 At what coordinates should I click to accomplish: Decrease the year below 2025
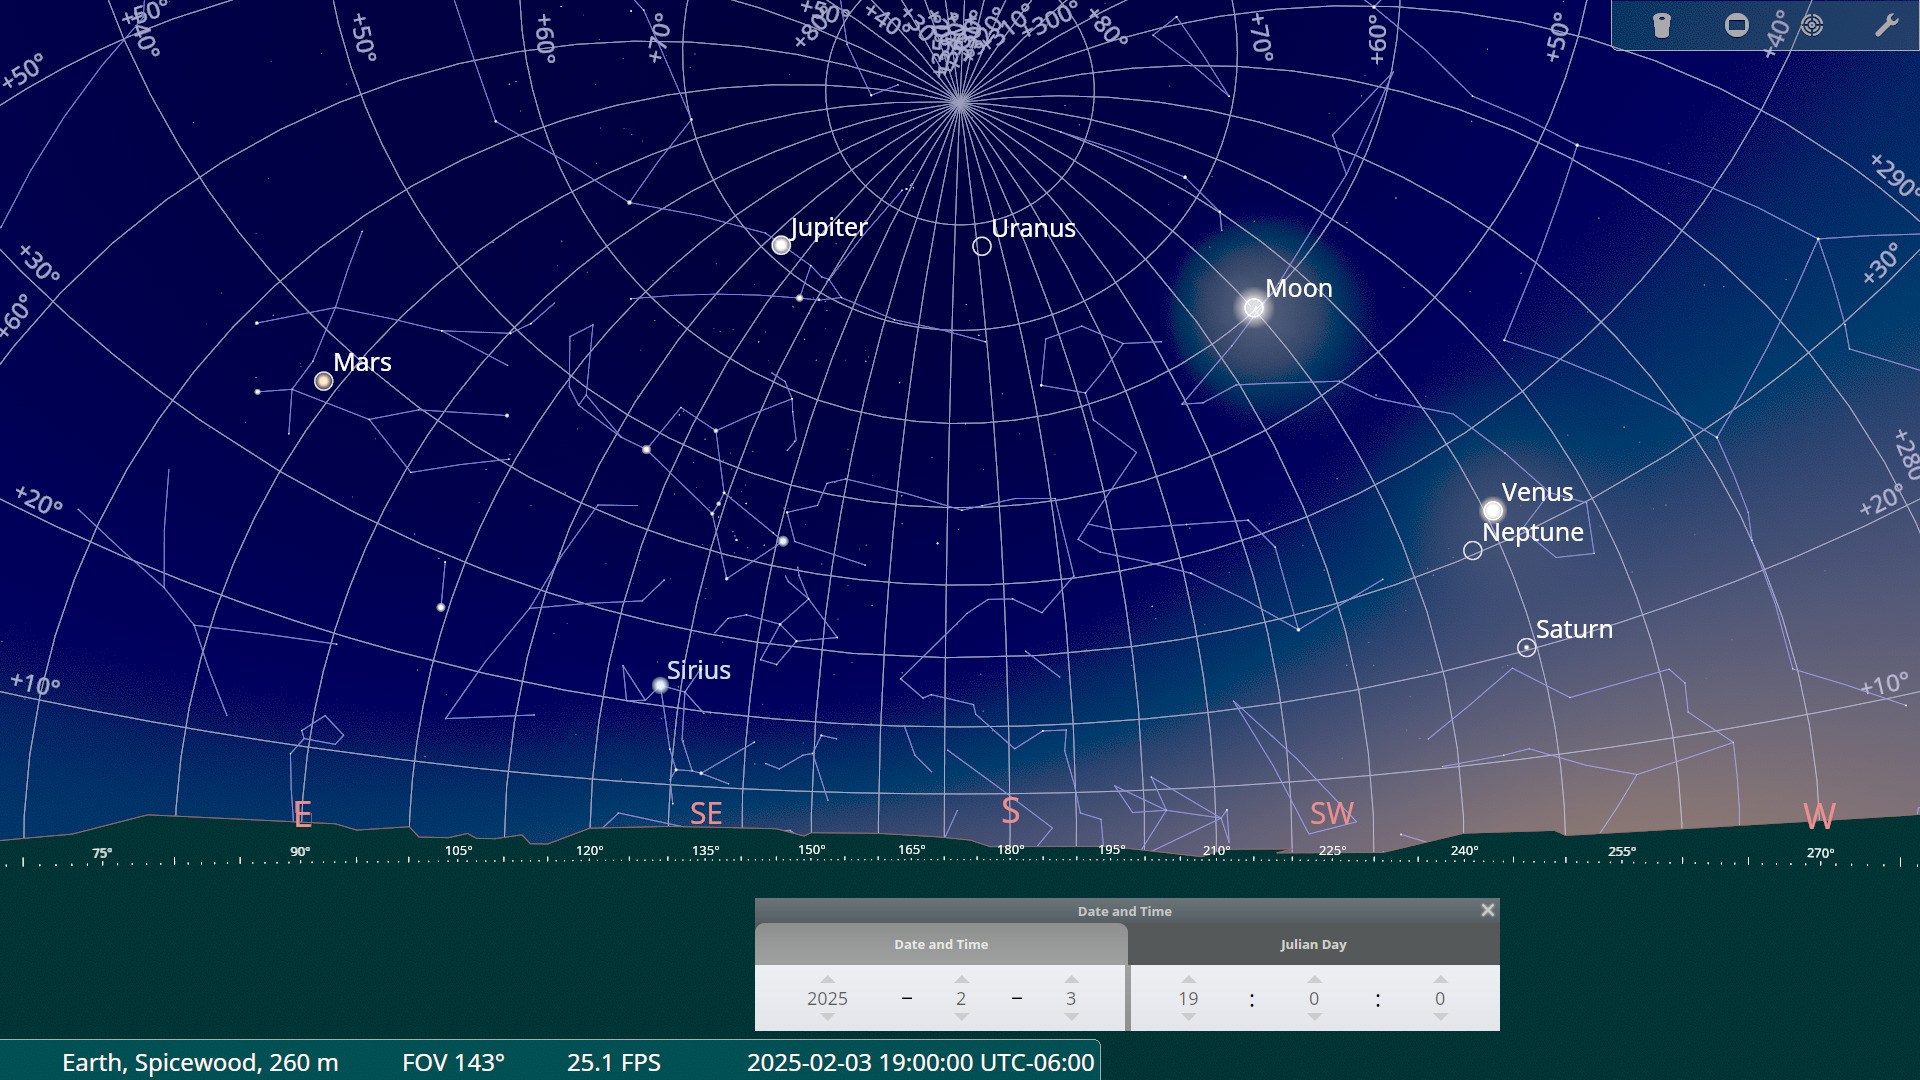(x=827, y=1017)
